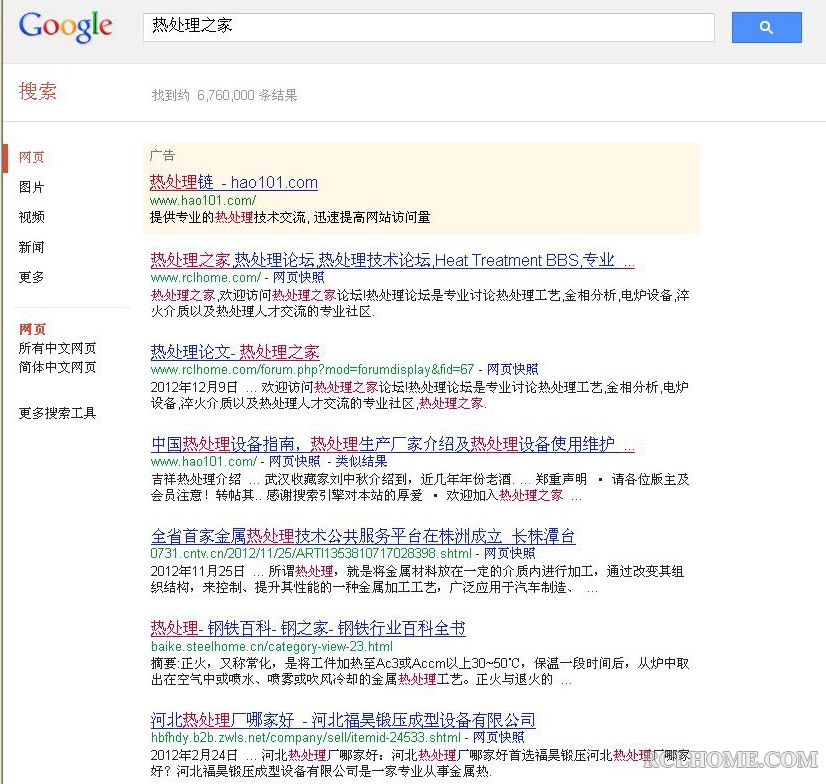Screen dimensions: 826x784
Task: Click the URL baike.steelhome.cn/category-view-23.html
Action: point(272,646)
